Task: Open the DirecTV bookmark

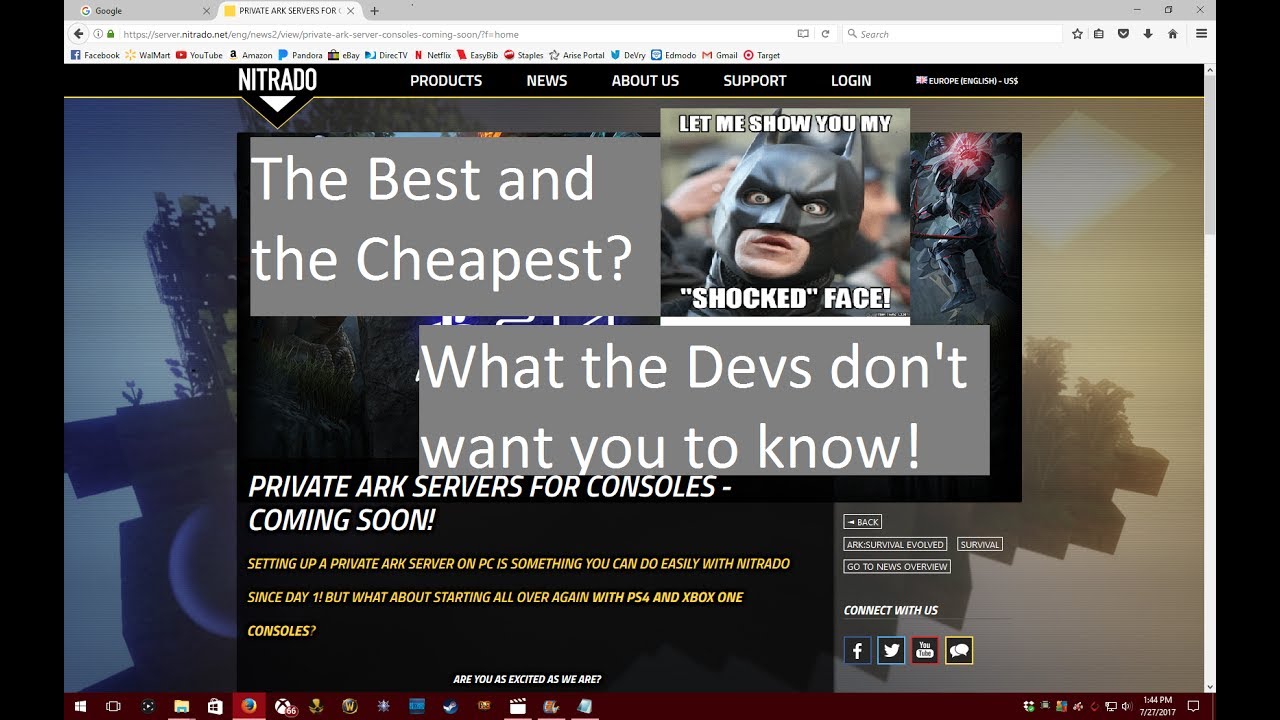Action: tap(387, 55)
